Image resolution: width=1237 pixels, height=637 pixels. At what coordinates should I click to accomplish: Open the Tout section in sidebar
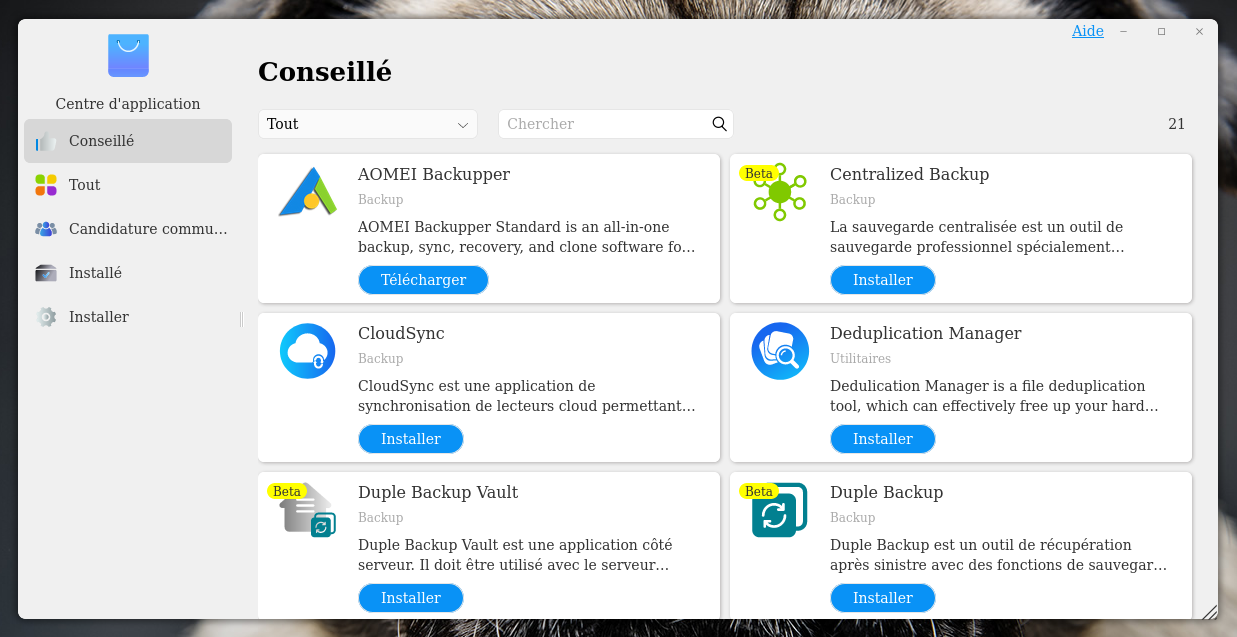pyautogui.click(x=128, y=185)
